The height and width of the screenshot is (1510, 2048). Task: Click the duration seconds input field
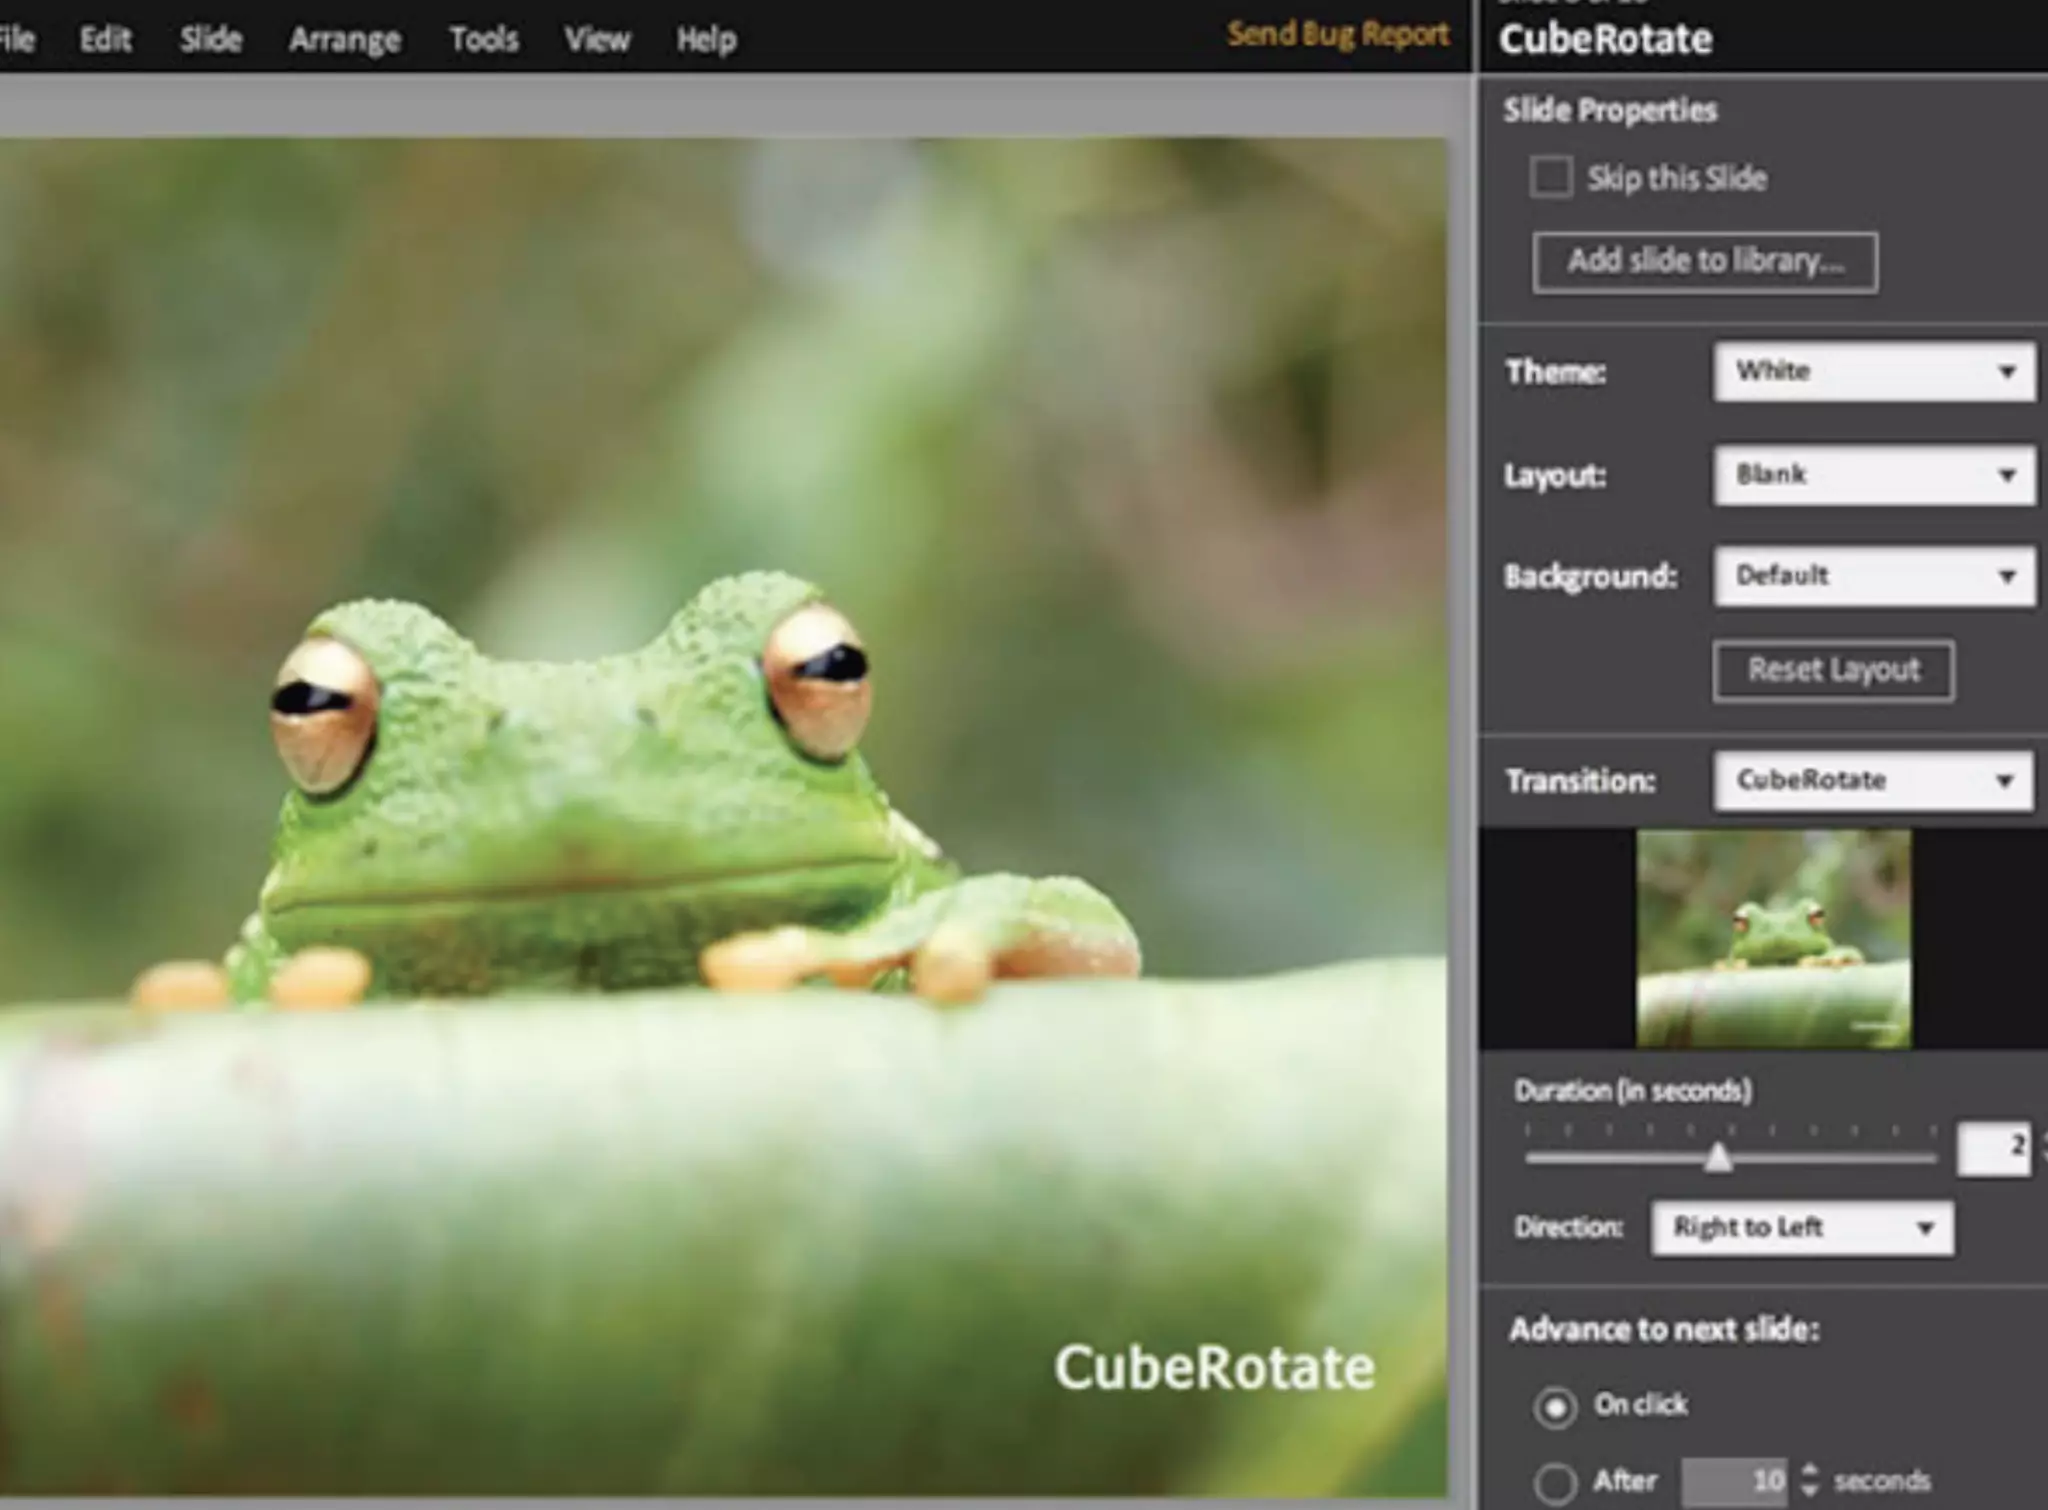[1993, 1147]
